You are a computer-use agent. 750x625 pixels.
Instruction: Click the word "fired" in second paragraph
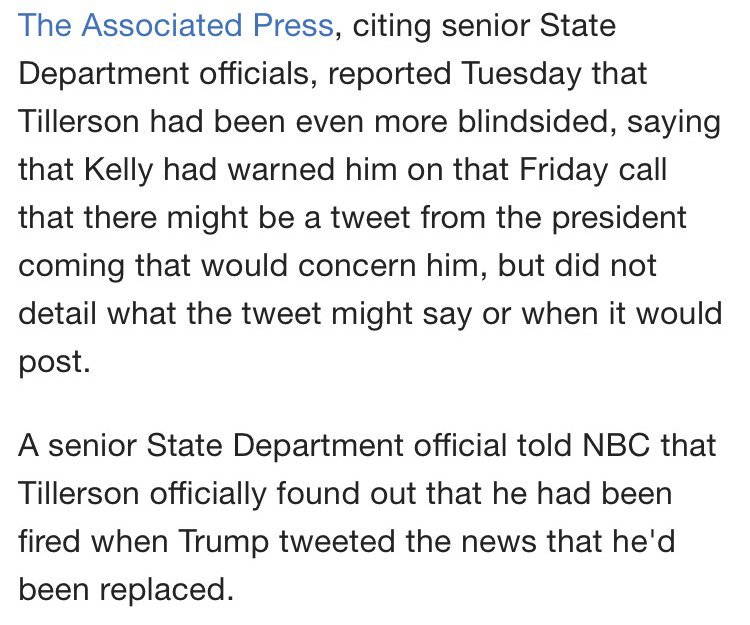pos(54,542)
